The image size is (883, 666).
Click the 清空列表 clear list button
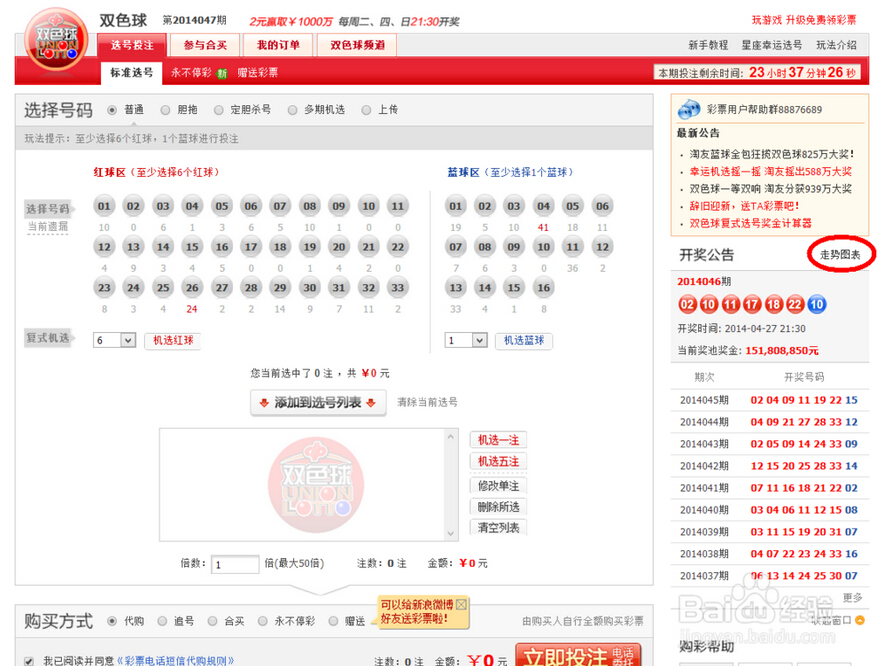click(497, 527)
